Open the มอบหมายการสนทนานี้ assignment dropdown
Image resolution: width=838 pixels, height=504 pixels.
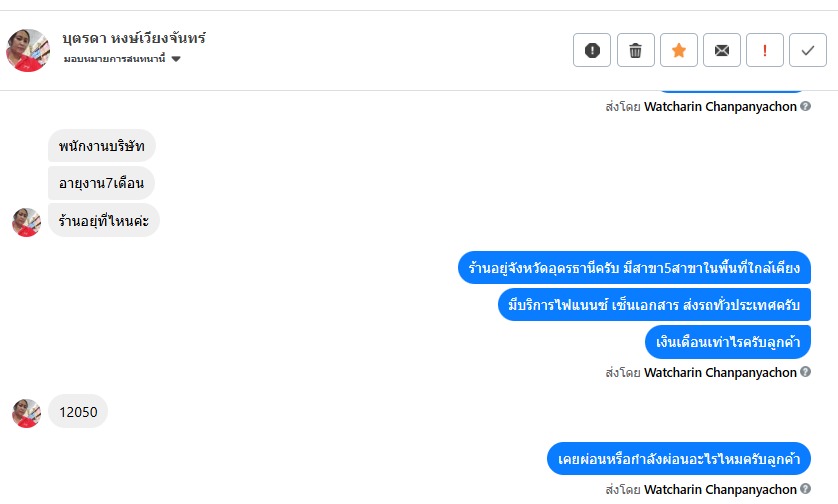coord(122,59)
